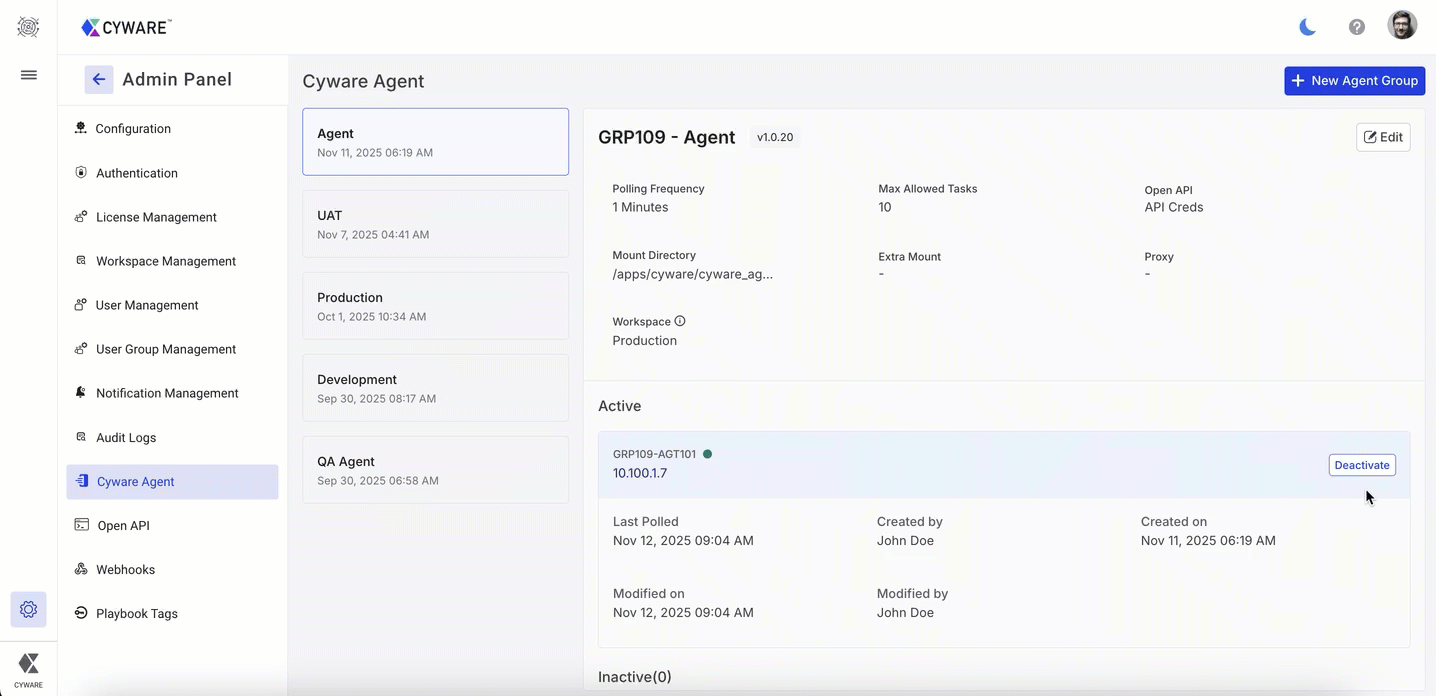
Task: Open the user profile avatar
Action: (x=1402, y=26)
